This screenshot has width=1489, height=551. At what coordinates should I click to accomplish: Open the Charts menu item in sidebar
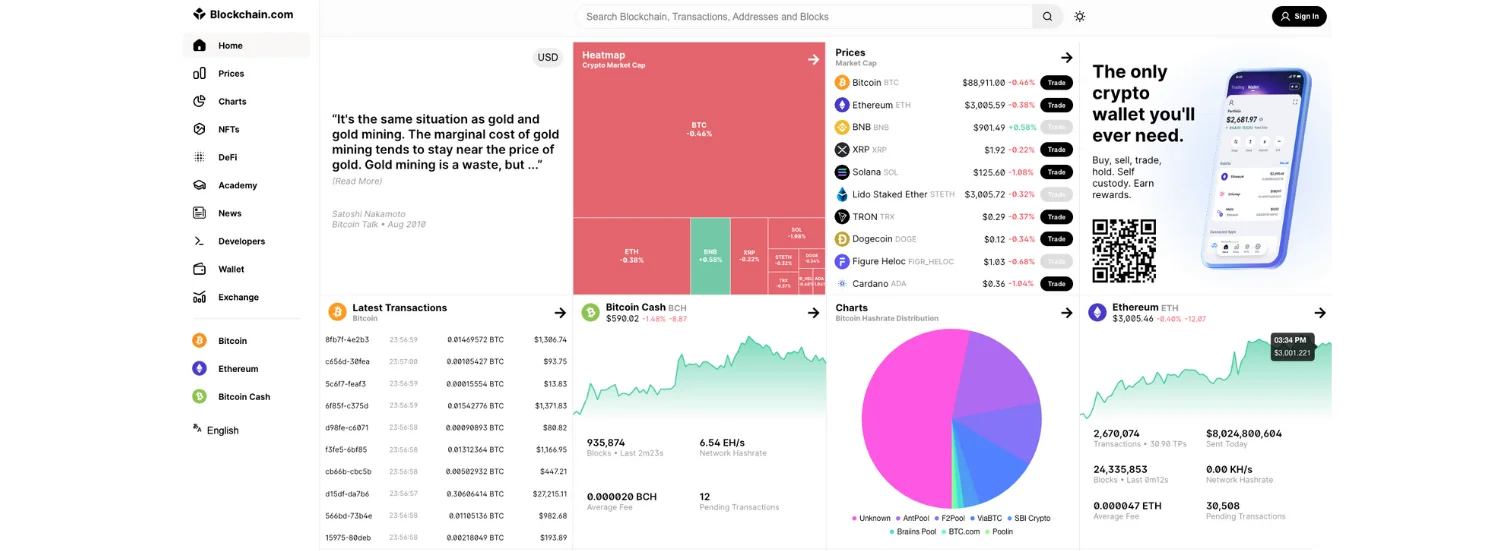tap(232, 101)
